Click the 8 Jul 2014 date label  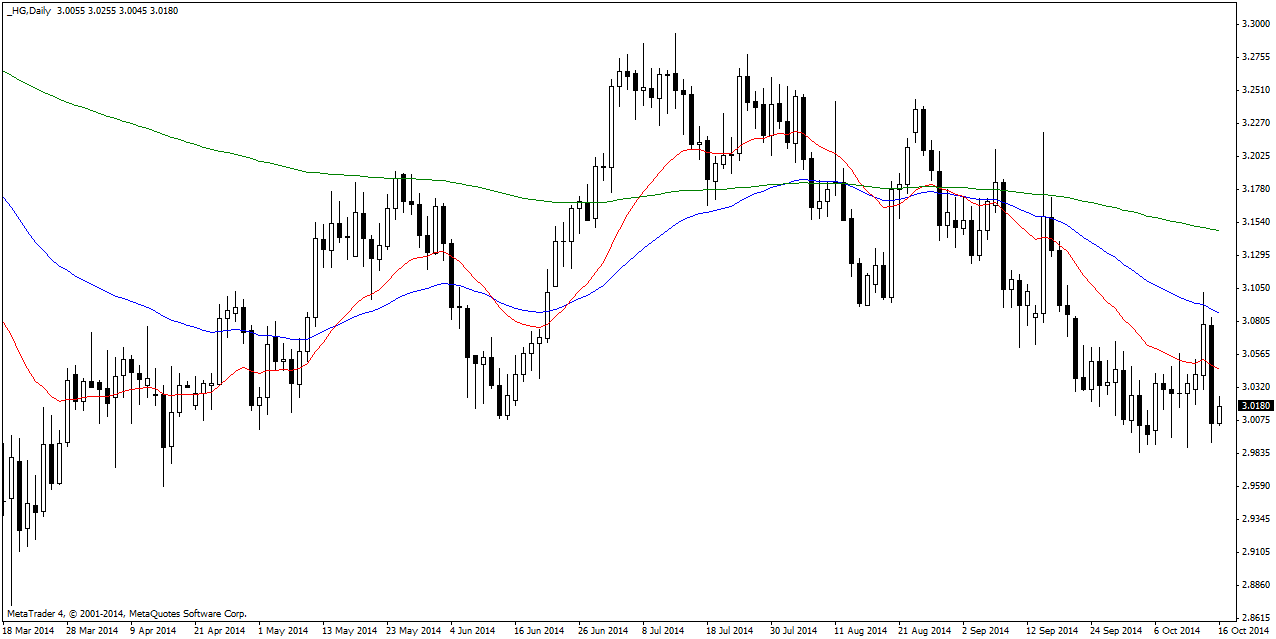click(x=665, y=631)
